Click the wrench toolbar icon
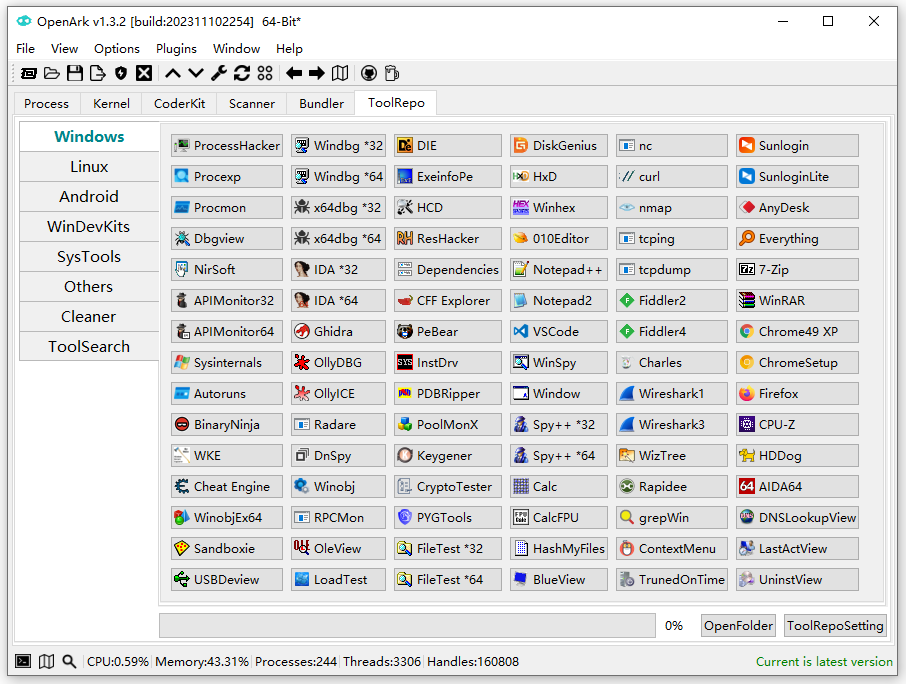Viewport: 906px width, 684px height. pyautogui.click(x=219, y=73)
